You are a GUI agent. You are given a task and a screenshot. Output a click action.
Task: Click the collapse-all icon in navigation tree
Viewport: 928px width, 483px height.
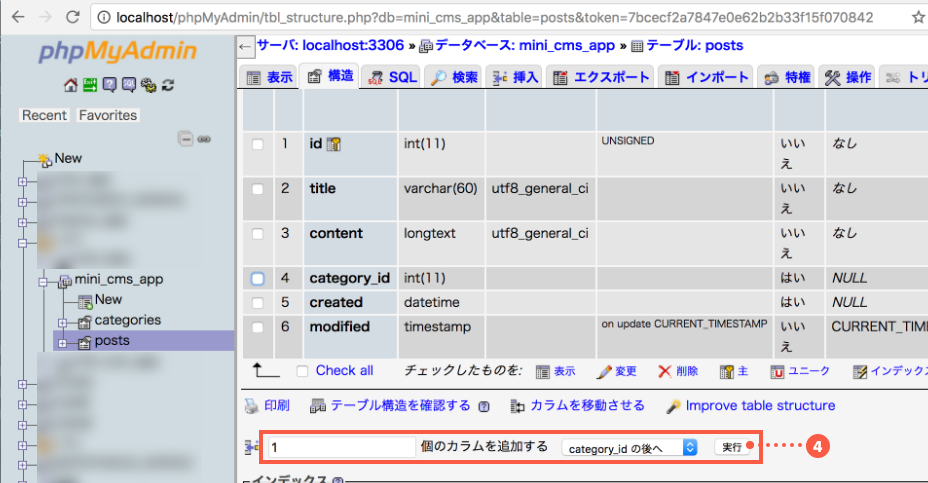[185, 139]
